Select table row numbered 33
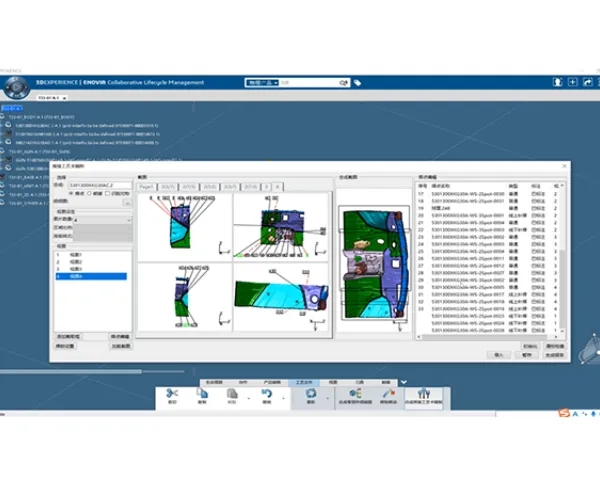 (488, 309)
